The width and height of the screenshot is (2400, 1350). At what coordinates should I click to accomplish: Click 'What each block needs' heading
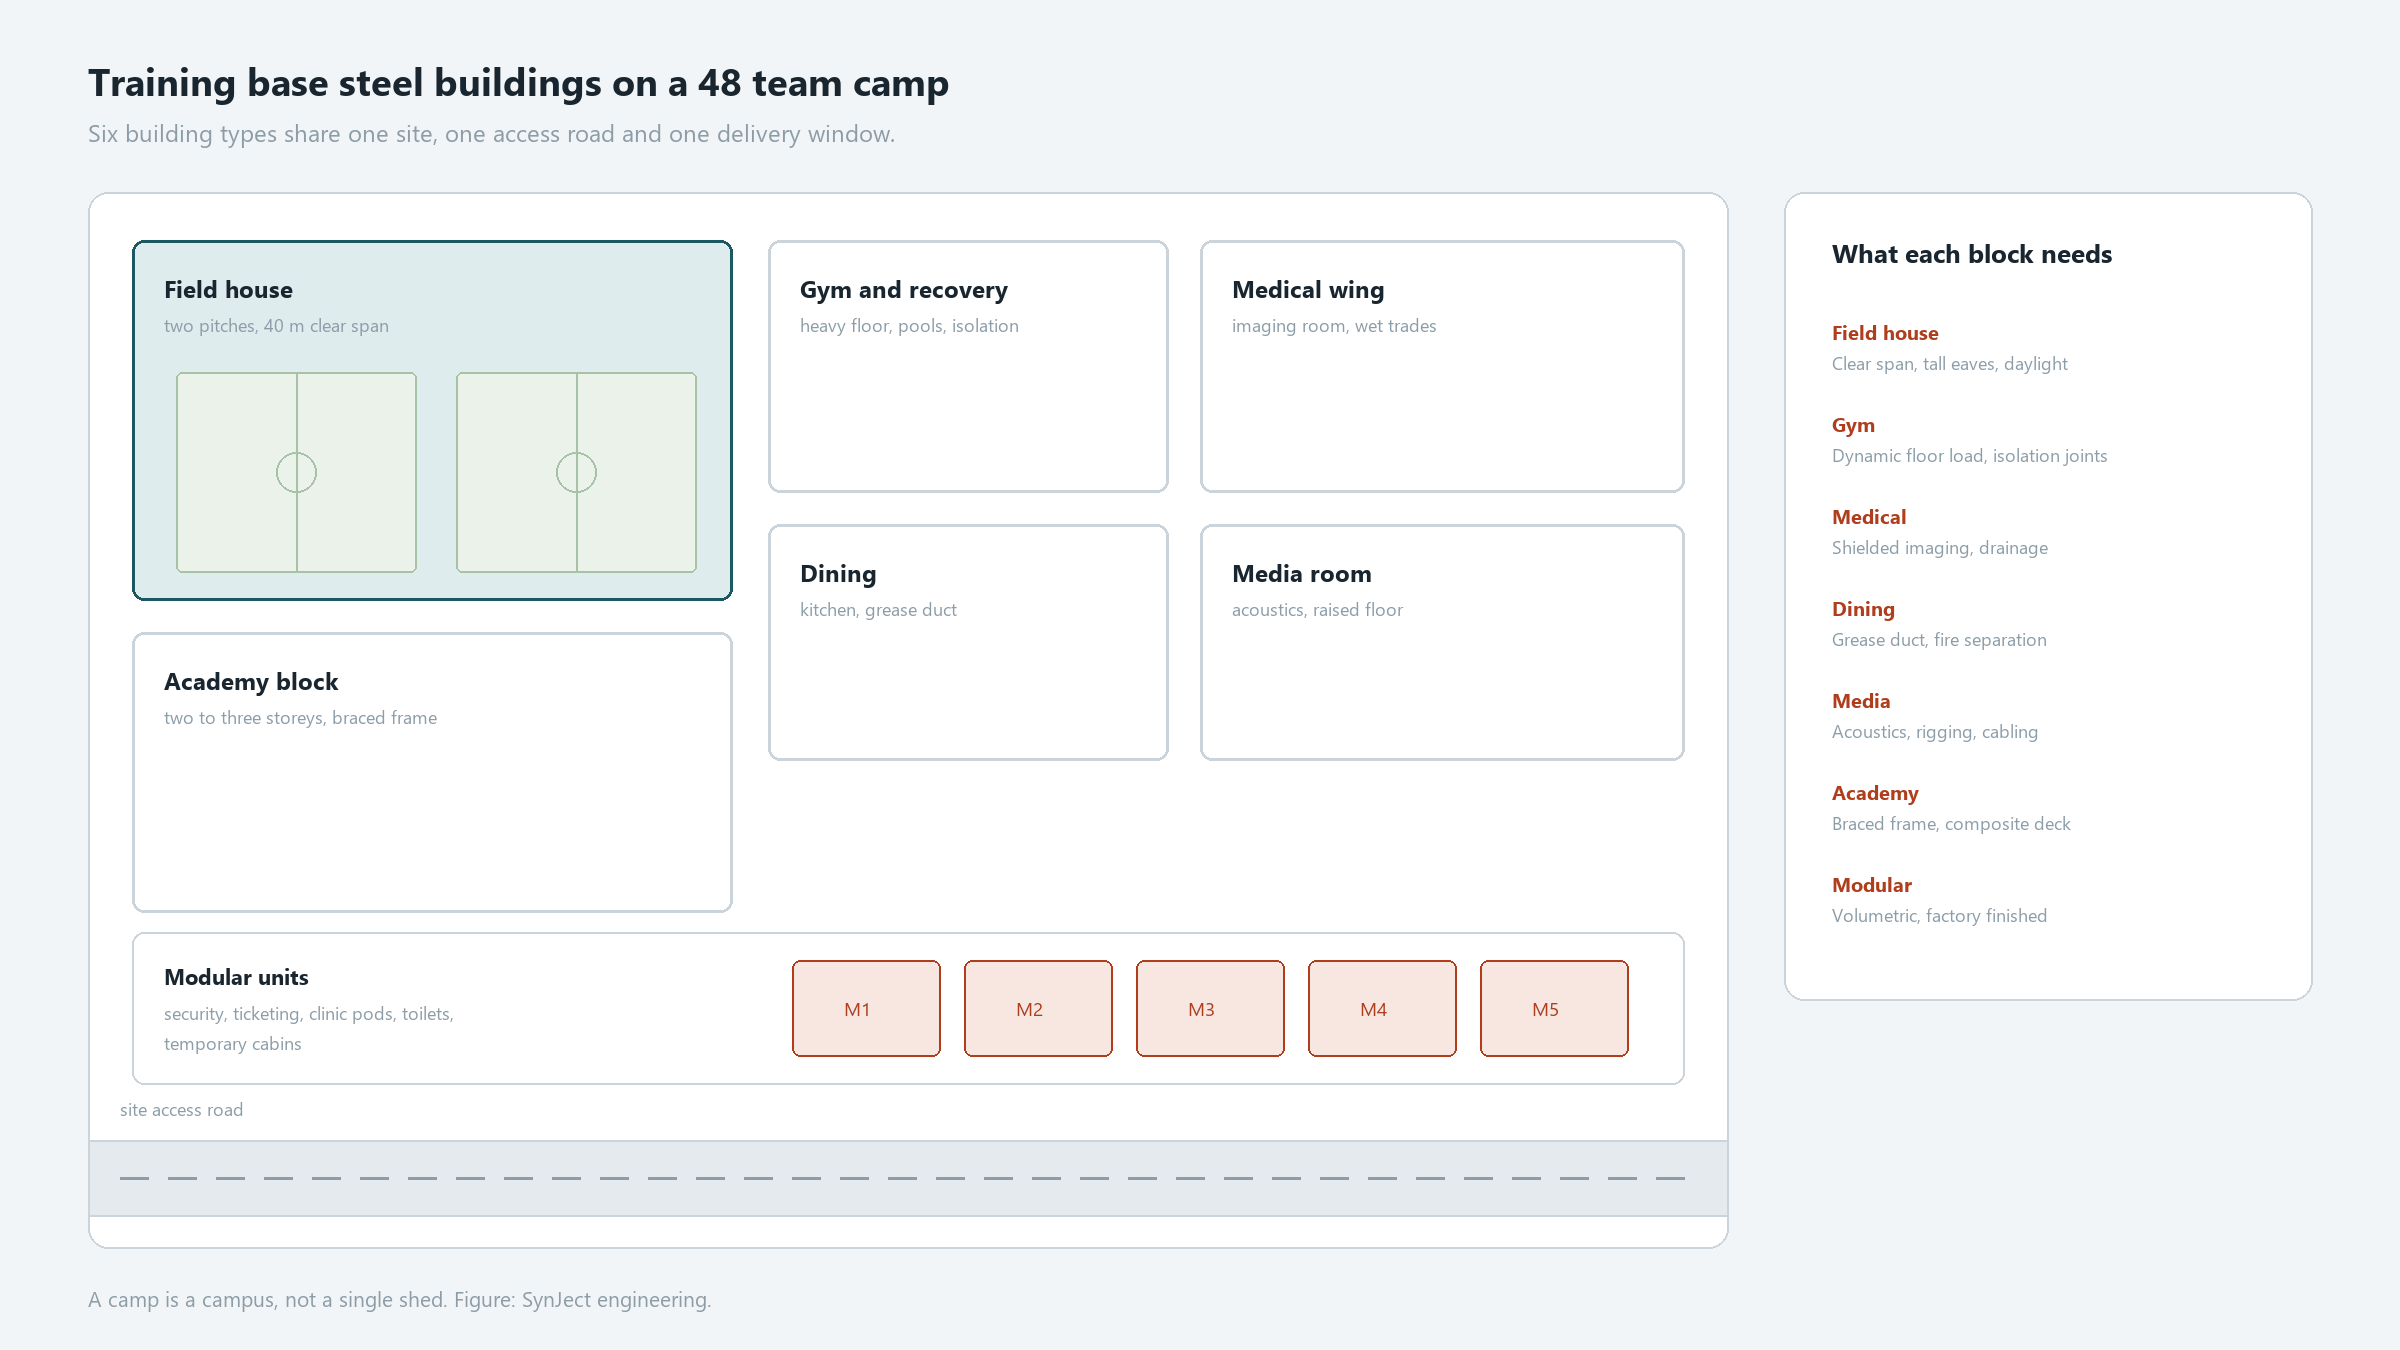coord(1972,254)
